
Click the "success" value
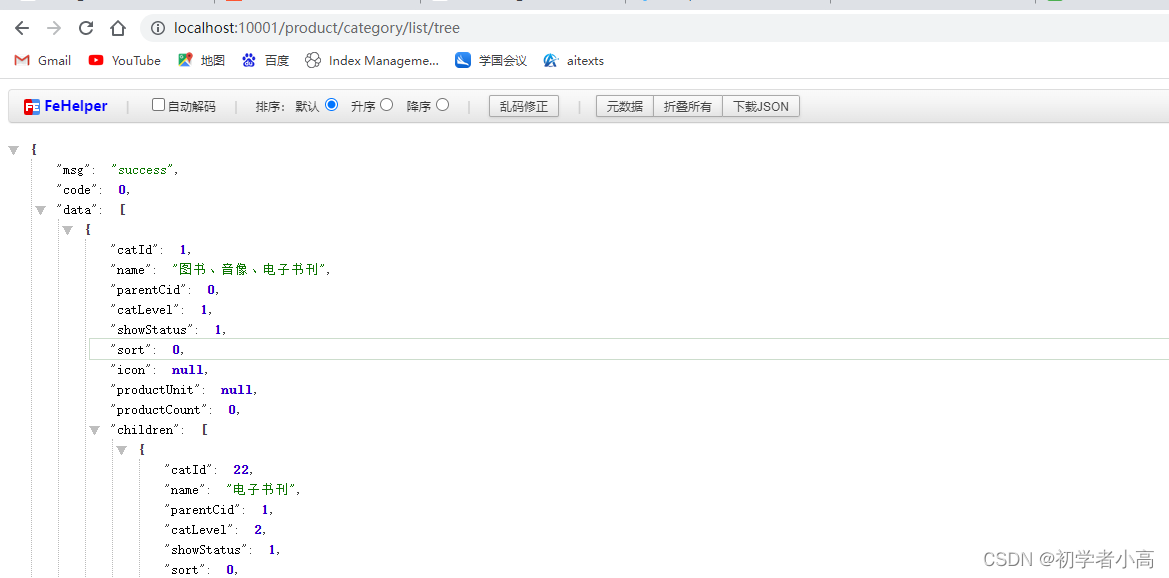pos(143,170)
